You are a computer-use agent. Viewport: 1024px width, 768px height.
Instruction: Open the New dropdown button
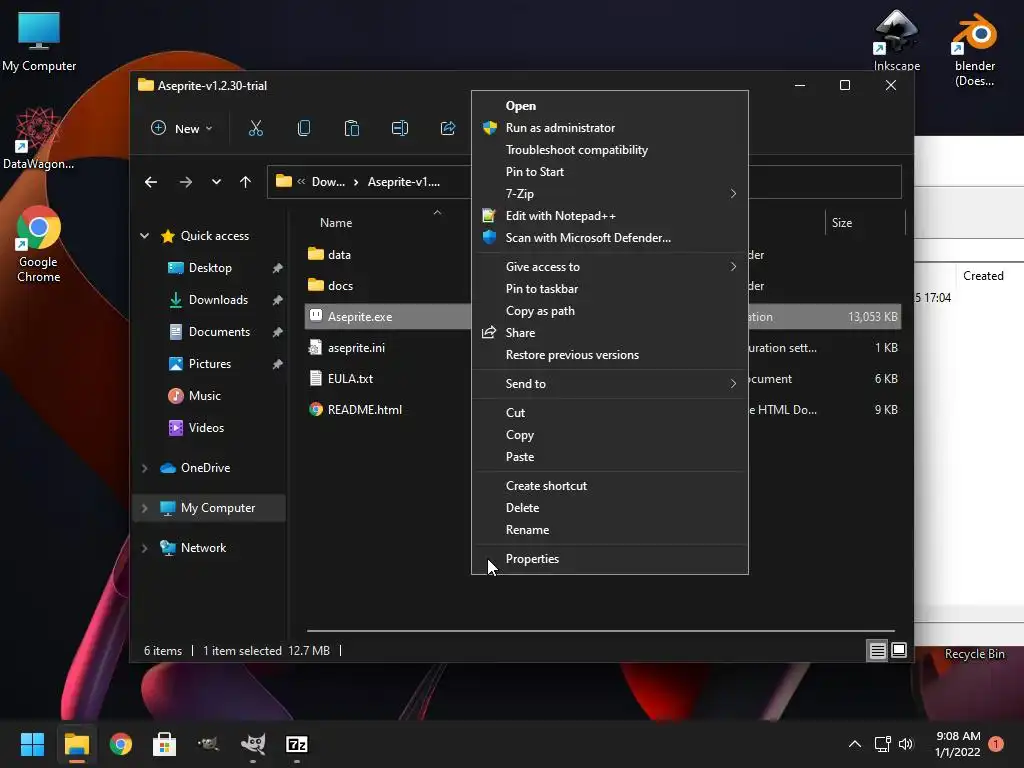click(x=182, y=129)
